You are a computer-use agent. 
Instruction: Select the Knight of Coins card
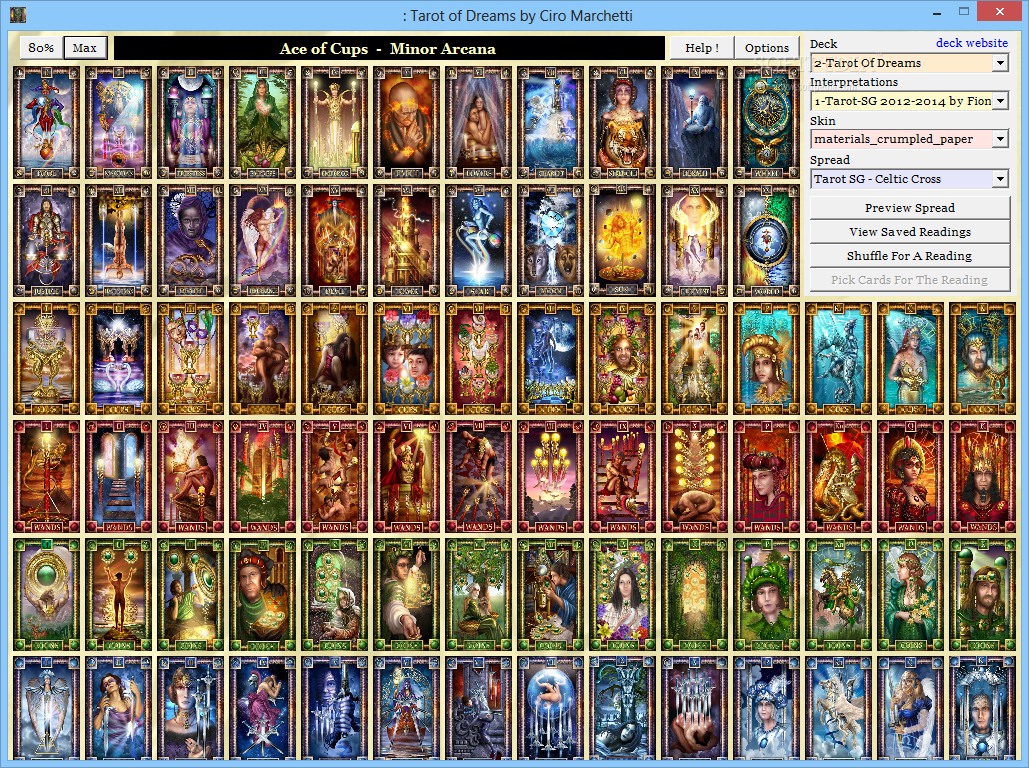click(839, 595)
